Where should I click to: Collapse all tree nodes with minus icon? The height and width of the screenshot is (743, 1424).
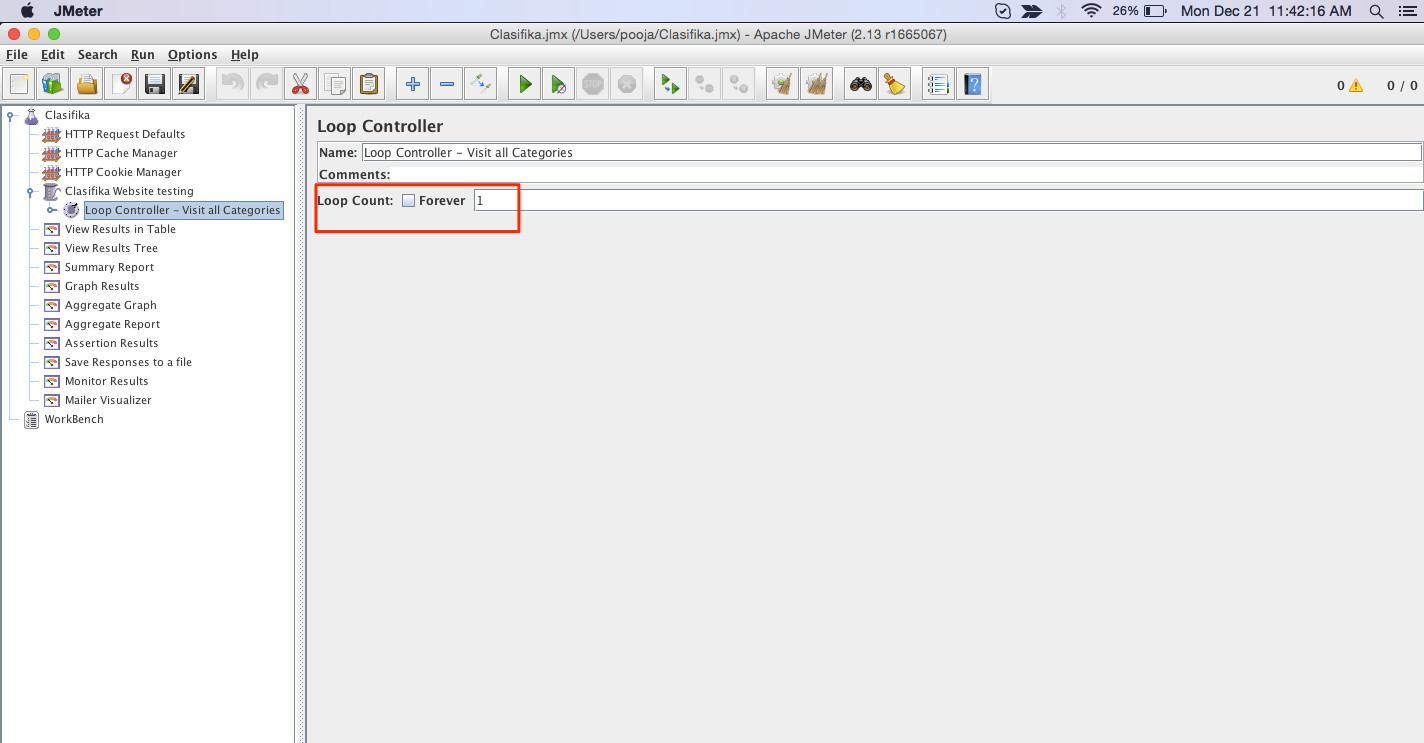pyautogui.click(x=446, y=85)
